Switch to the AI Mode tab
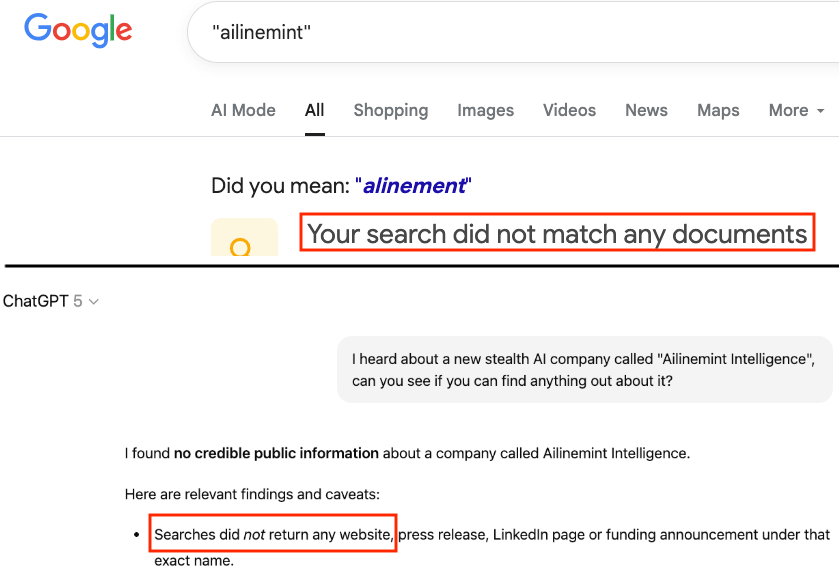 [x=243, y=110]
